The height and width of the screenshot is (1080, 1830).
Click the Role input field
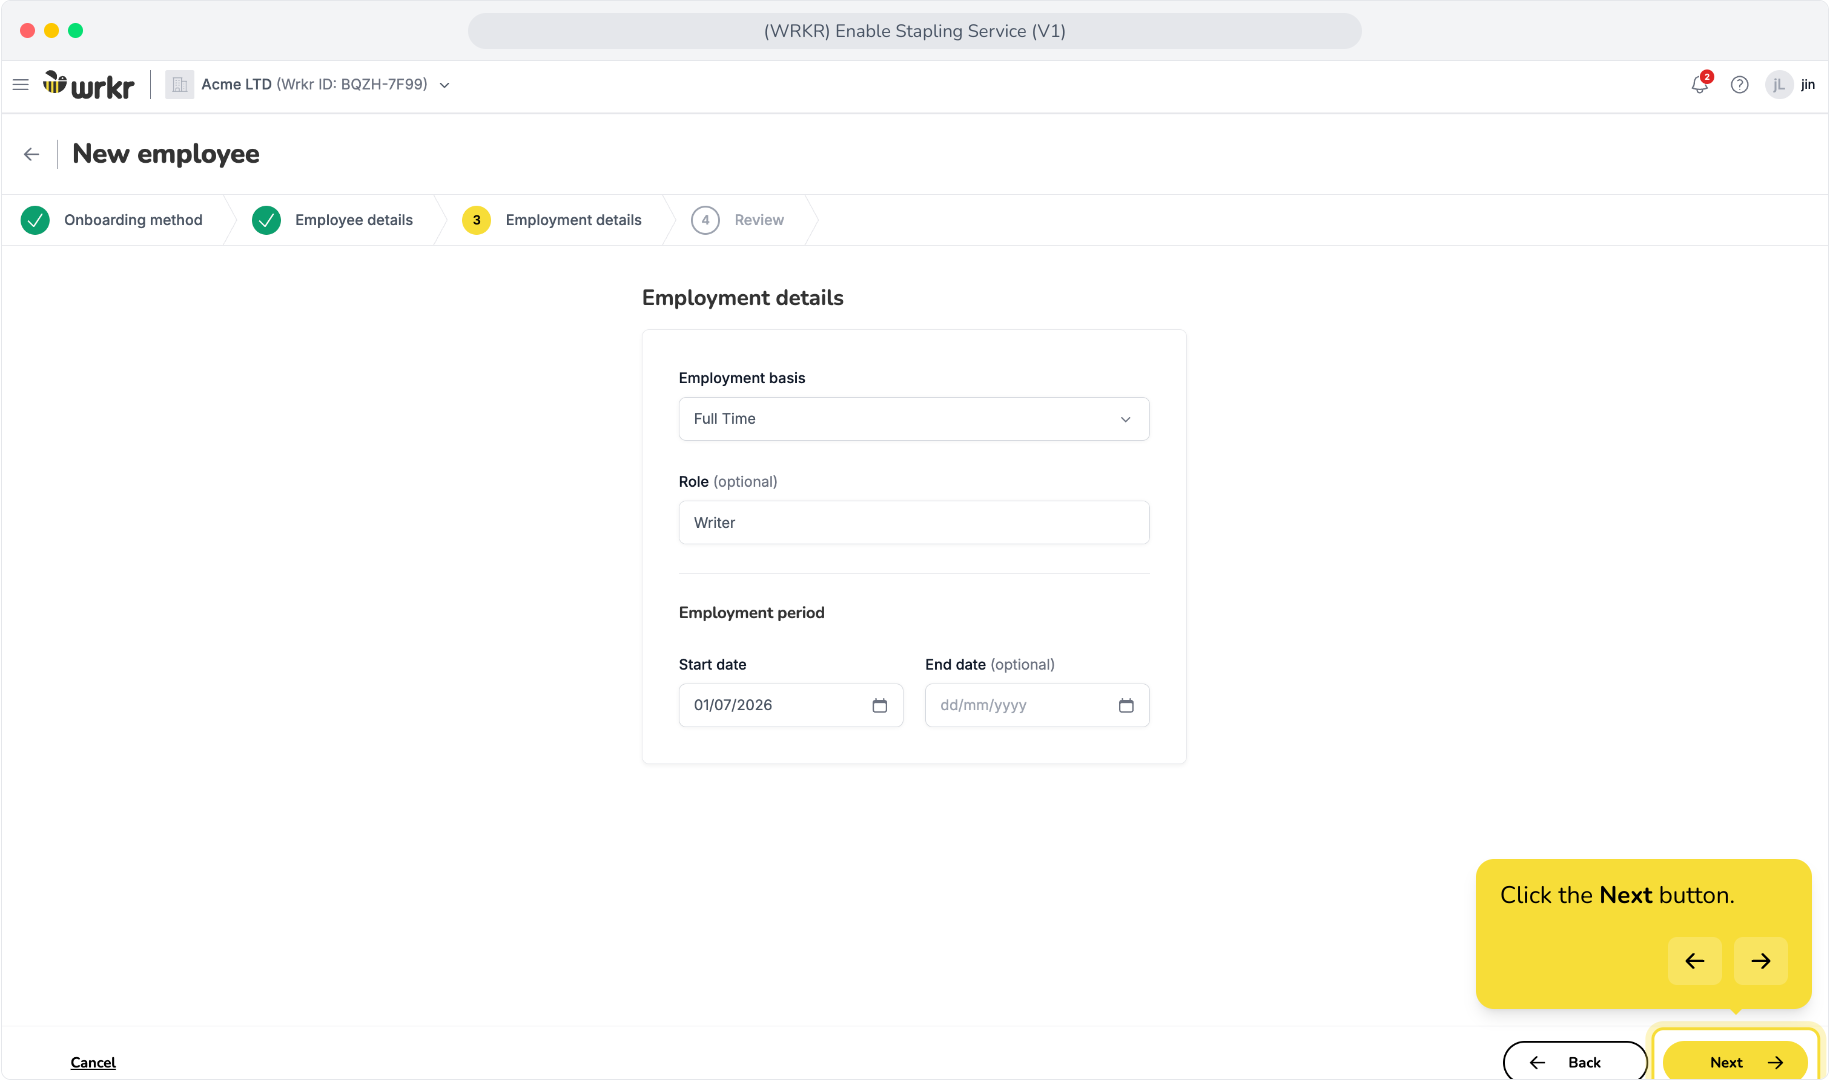[914, 523]
